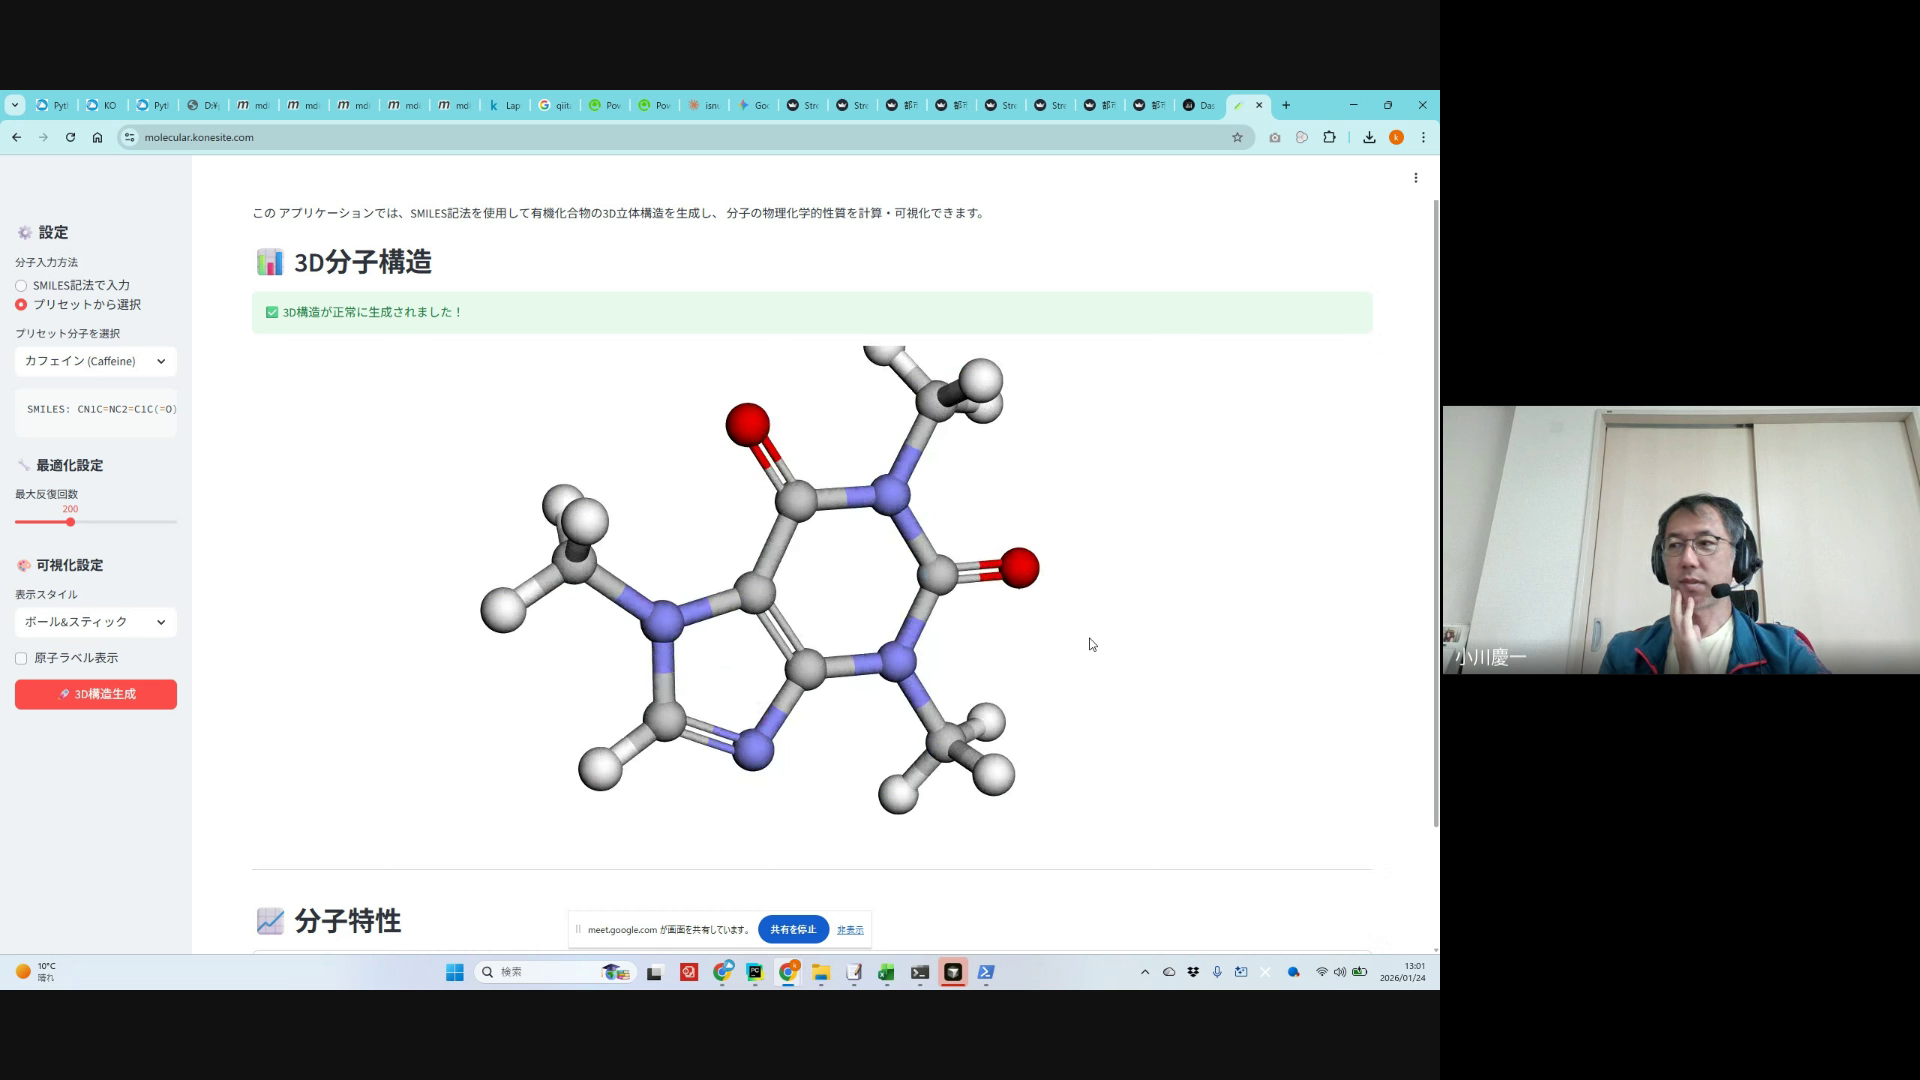
Task: Enable the 原子ラベル表示 checkbox
Action: [21, 658]
